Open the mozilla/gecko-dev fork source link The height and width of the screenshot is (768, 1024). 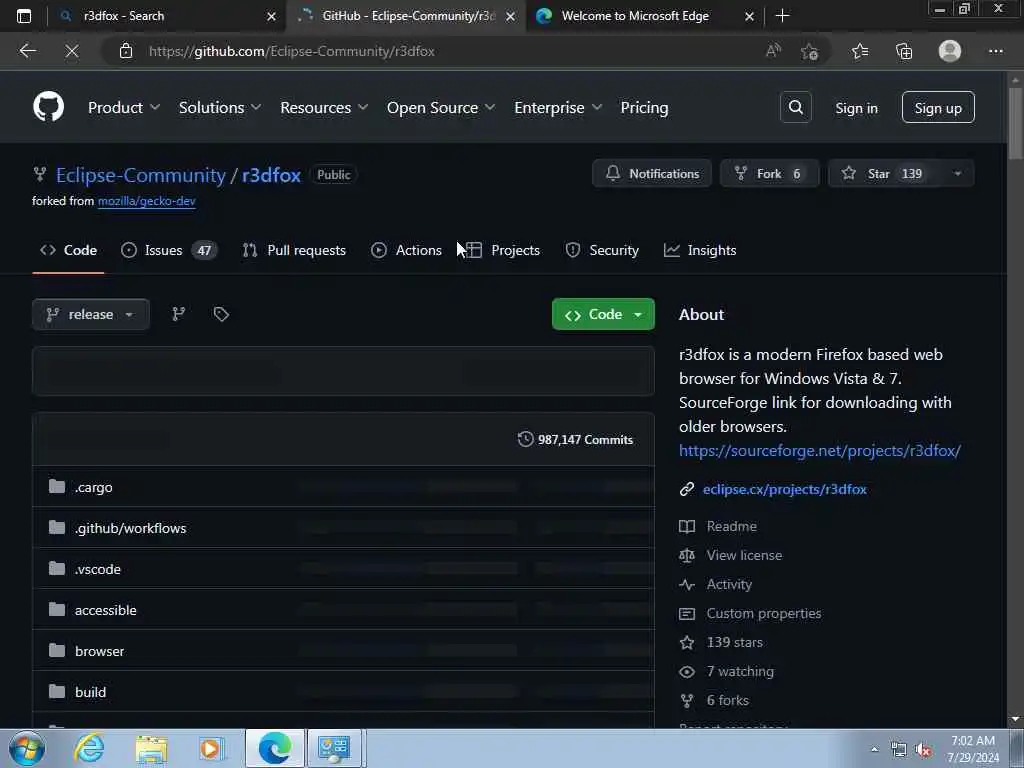coord(146,201)
